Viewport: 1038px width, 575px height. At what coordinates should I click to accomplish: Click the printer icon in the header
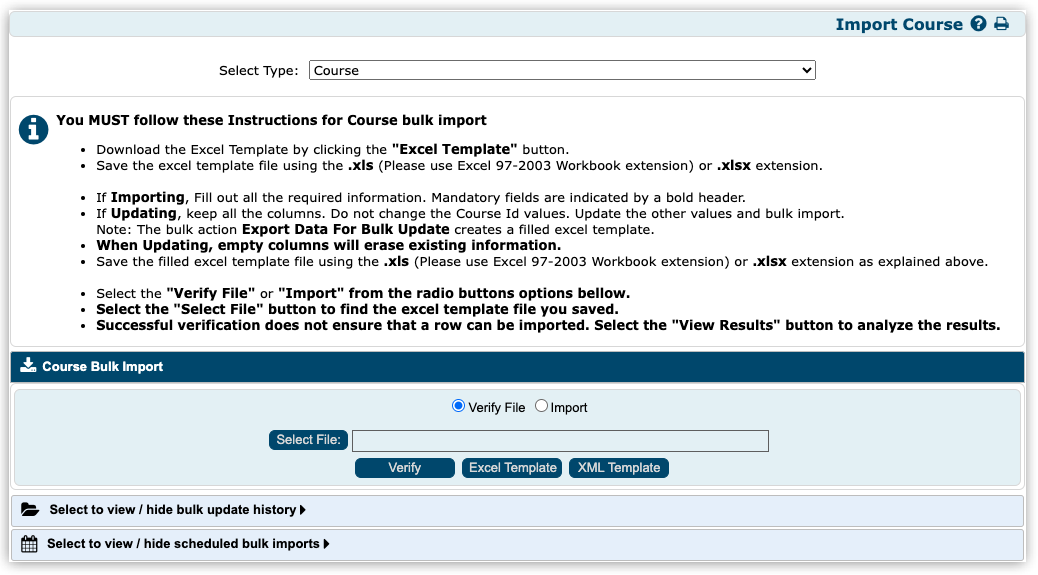tap(1001, 24)
